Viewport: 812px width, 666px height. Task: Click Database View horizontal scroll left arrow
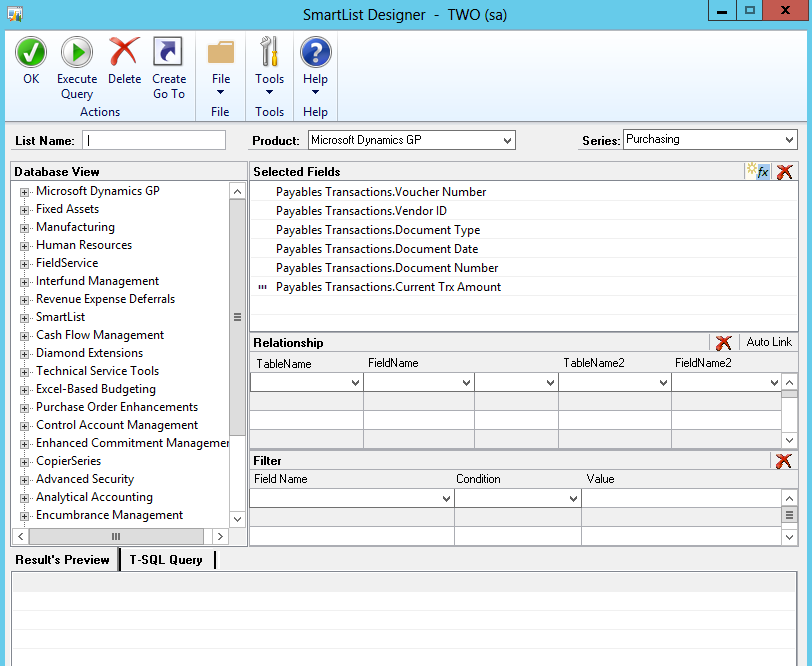point(20,537)
